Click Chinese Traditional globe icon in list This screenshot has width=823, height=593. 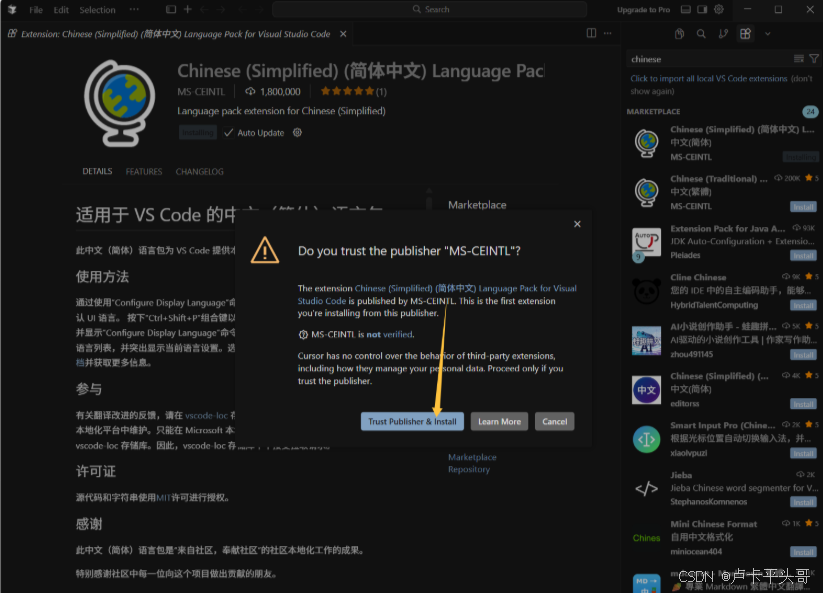[x=647, y=192]
